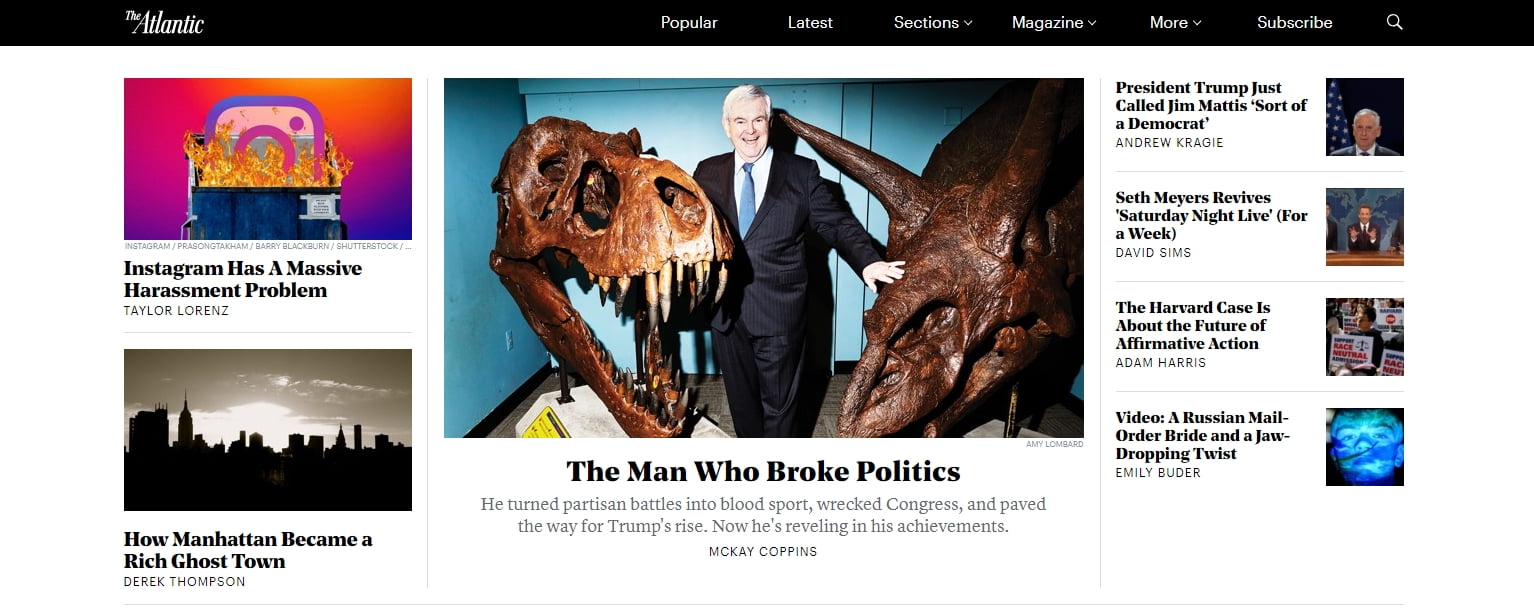Click the Seth Meyers thumbnail
This screenshot has height=615, width=1534.
[x=1365, y=227]
